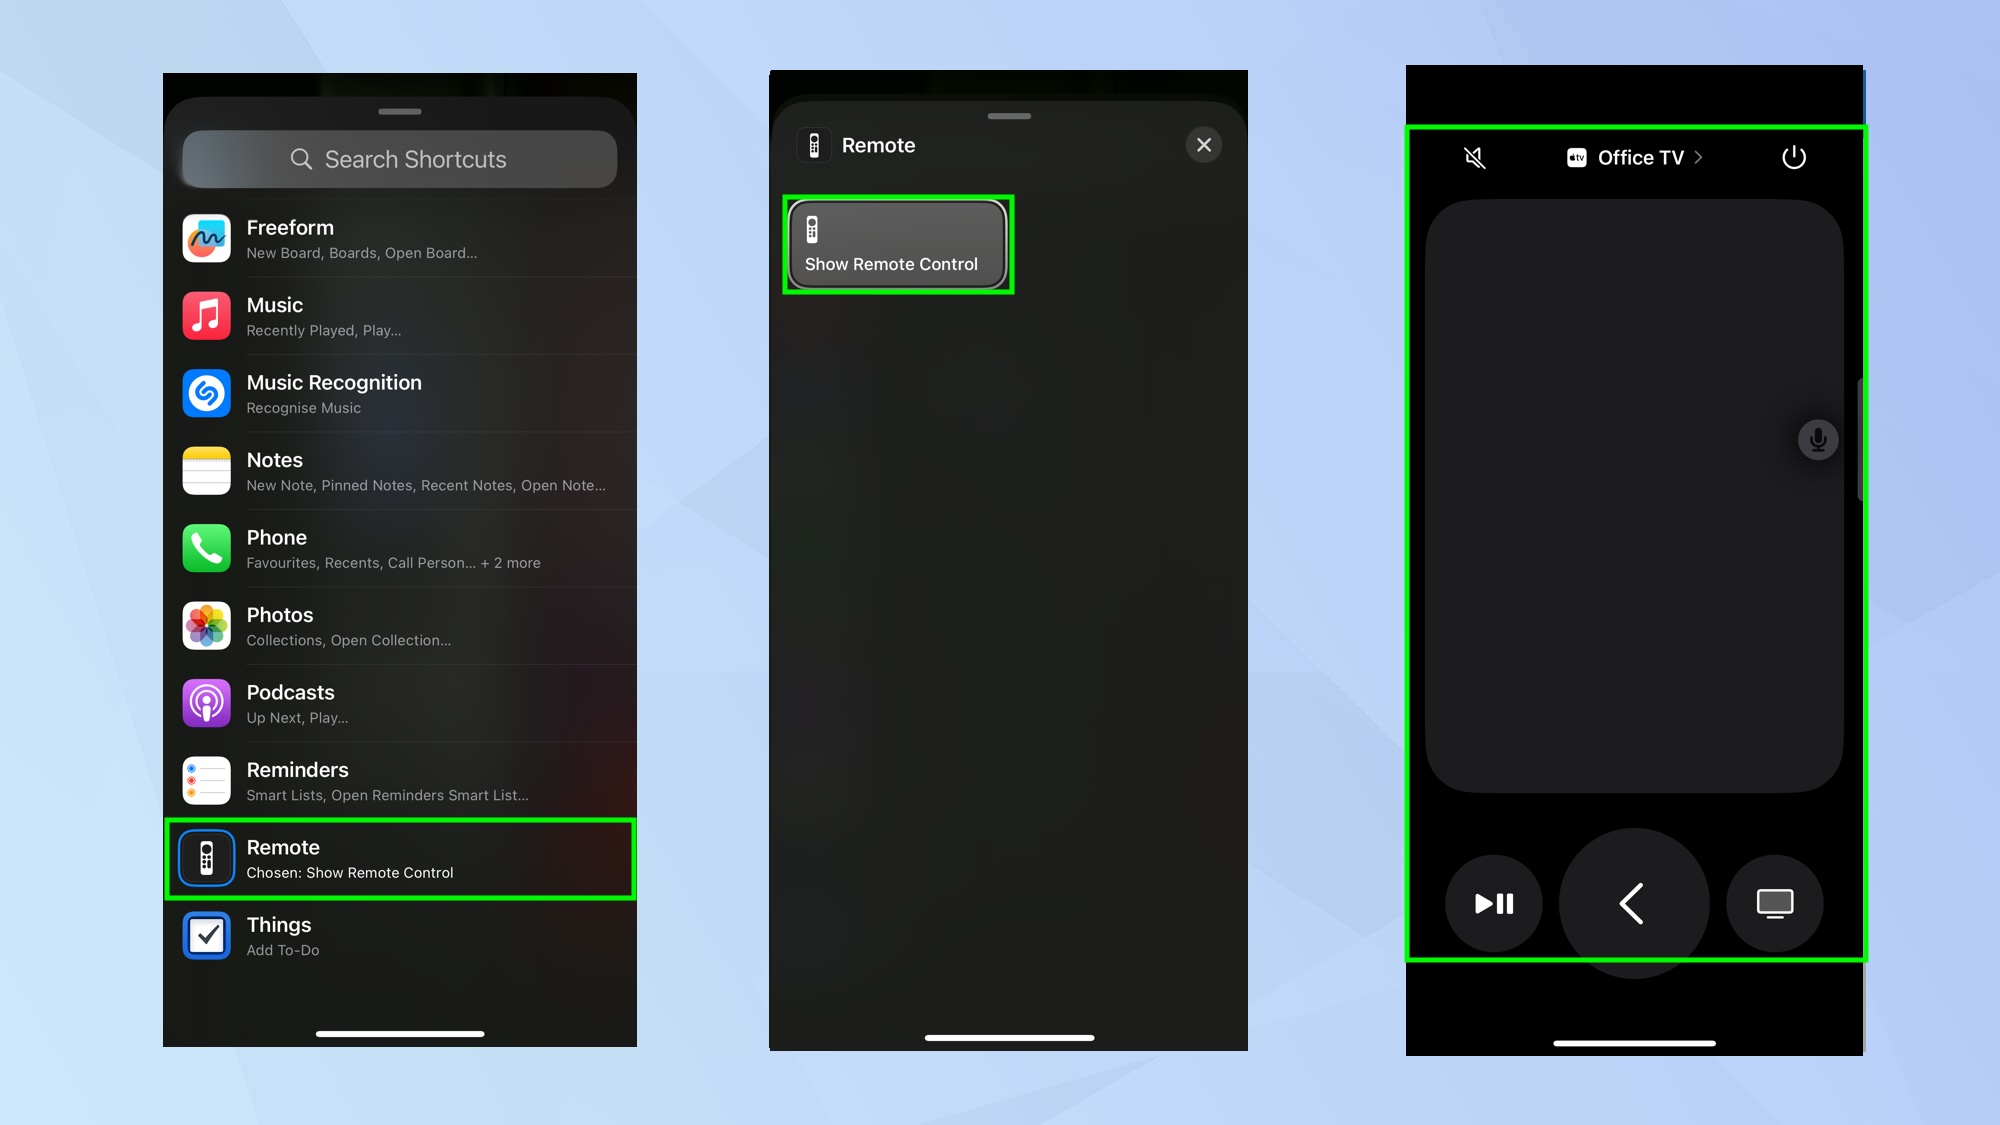Select Show Remote Control shortcut
This screenshot has width=2000, height=1125.
894,245
